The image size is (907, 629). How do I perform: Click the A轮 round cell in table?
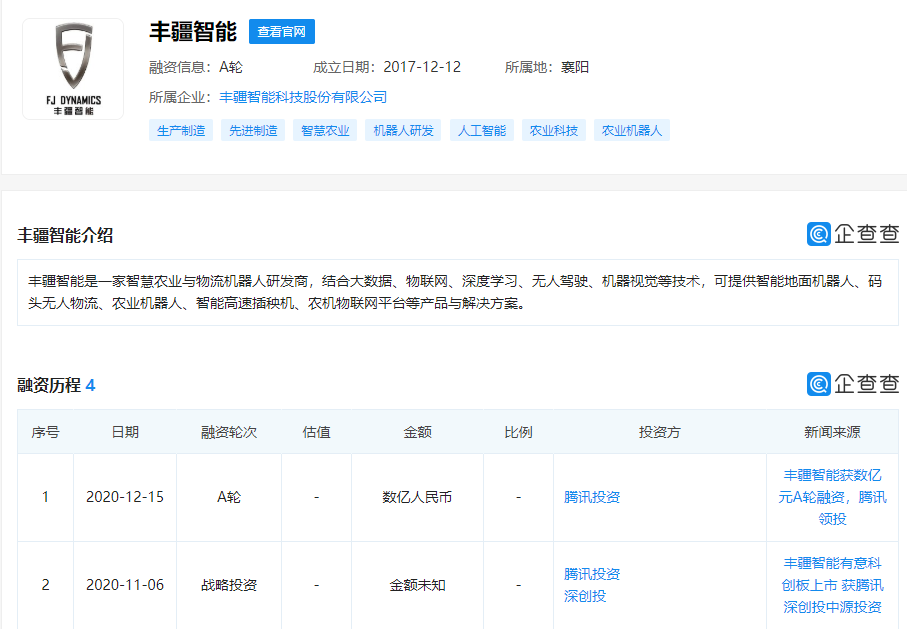pos(229,497)
